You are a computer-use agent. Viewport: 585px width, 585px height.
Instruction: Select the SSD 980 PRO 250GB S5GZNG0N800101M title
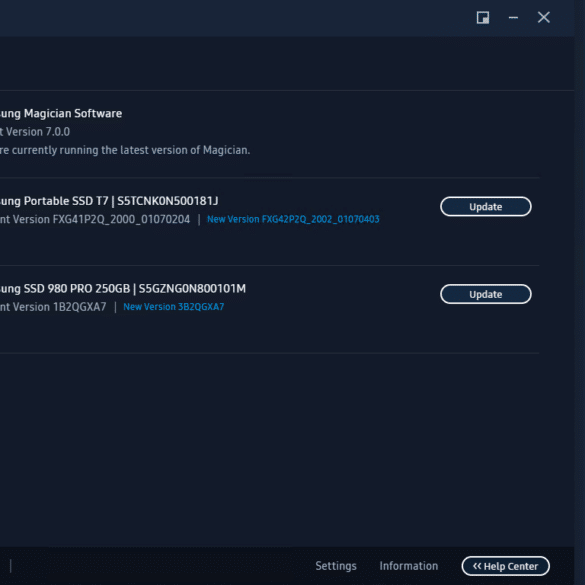[123, 289]
